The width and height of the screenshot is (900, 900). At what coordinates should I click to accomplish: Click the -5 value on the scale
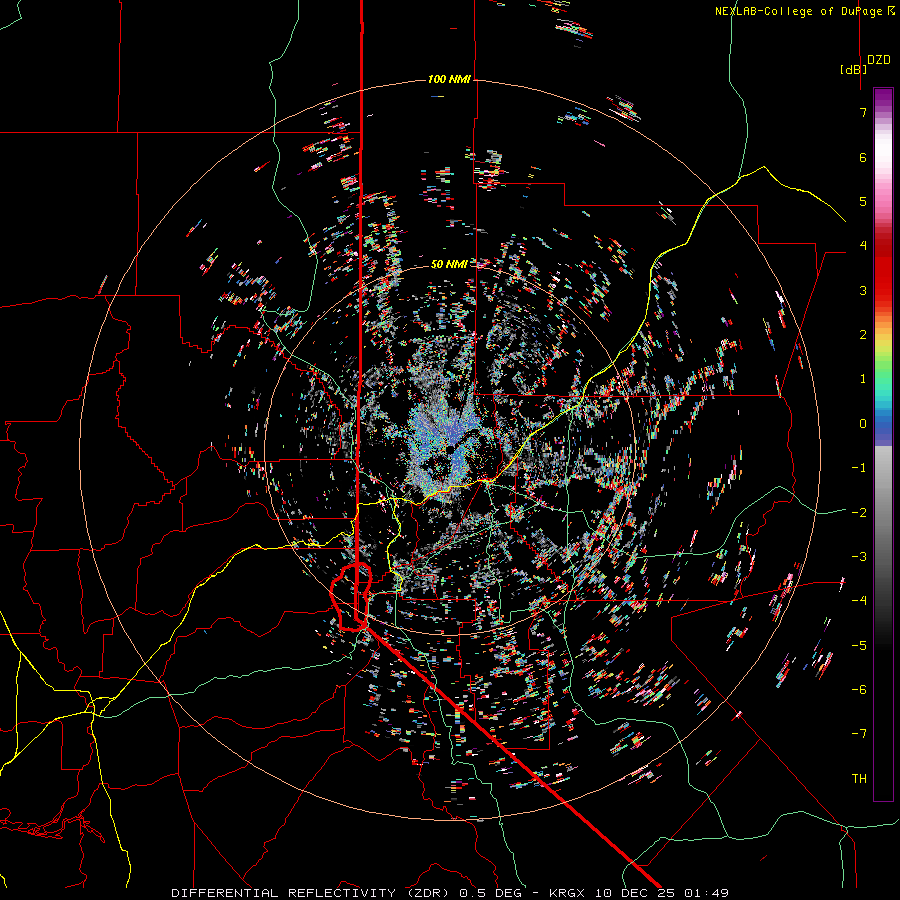tap(859, 646)
